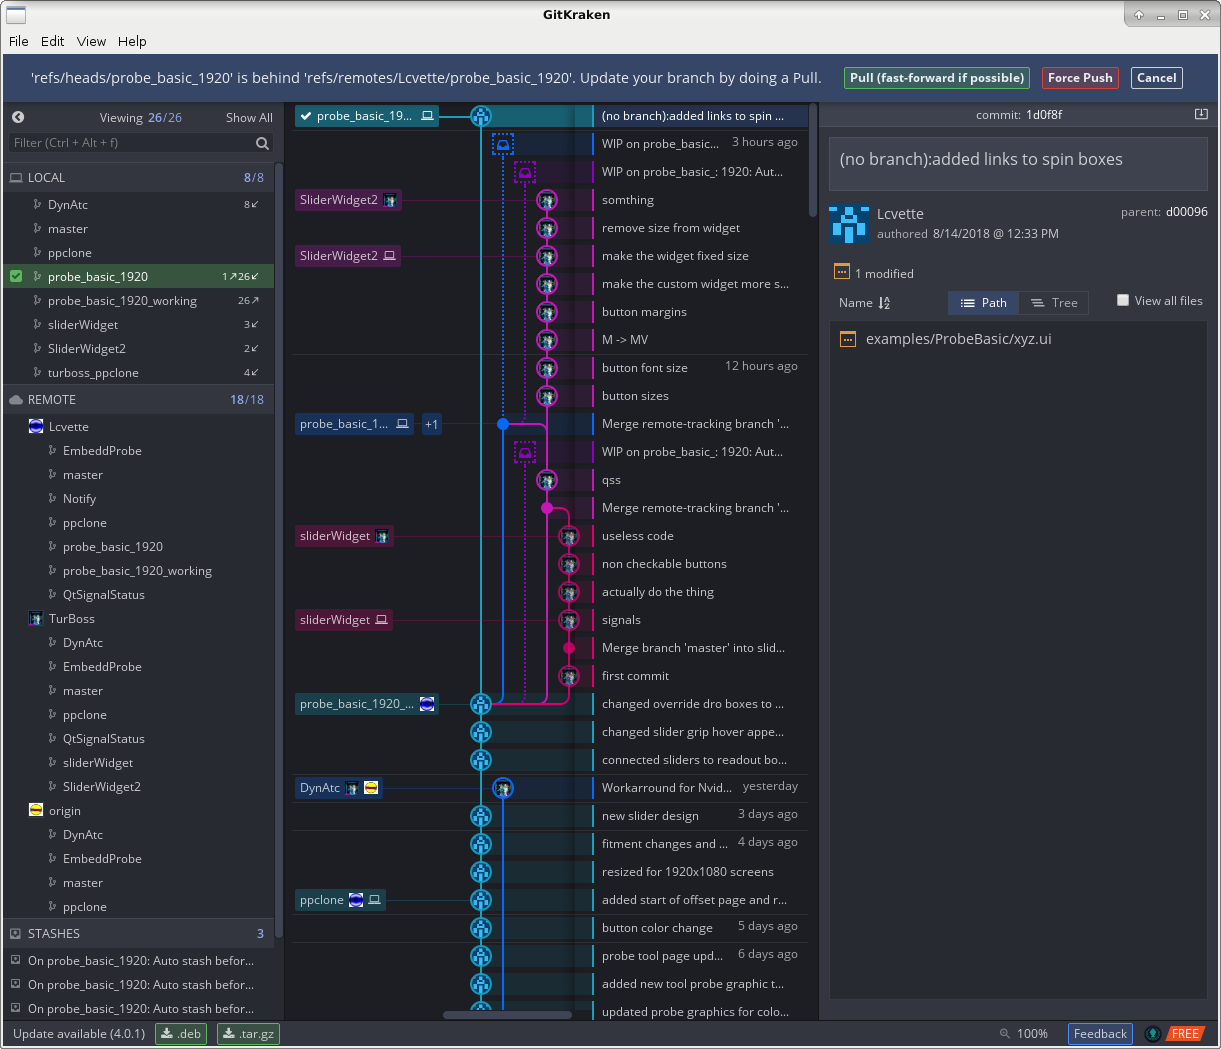Download the .tar.gz update

click(248, 1034)
